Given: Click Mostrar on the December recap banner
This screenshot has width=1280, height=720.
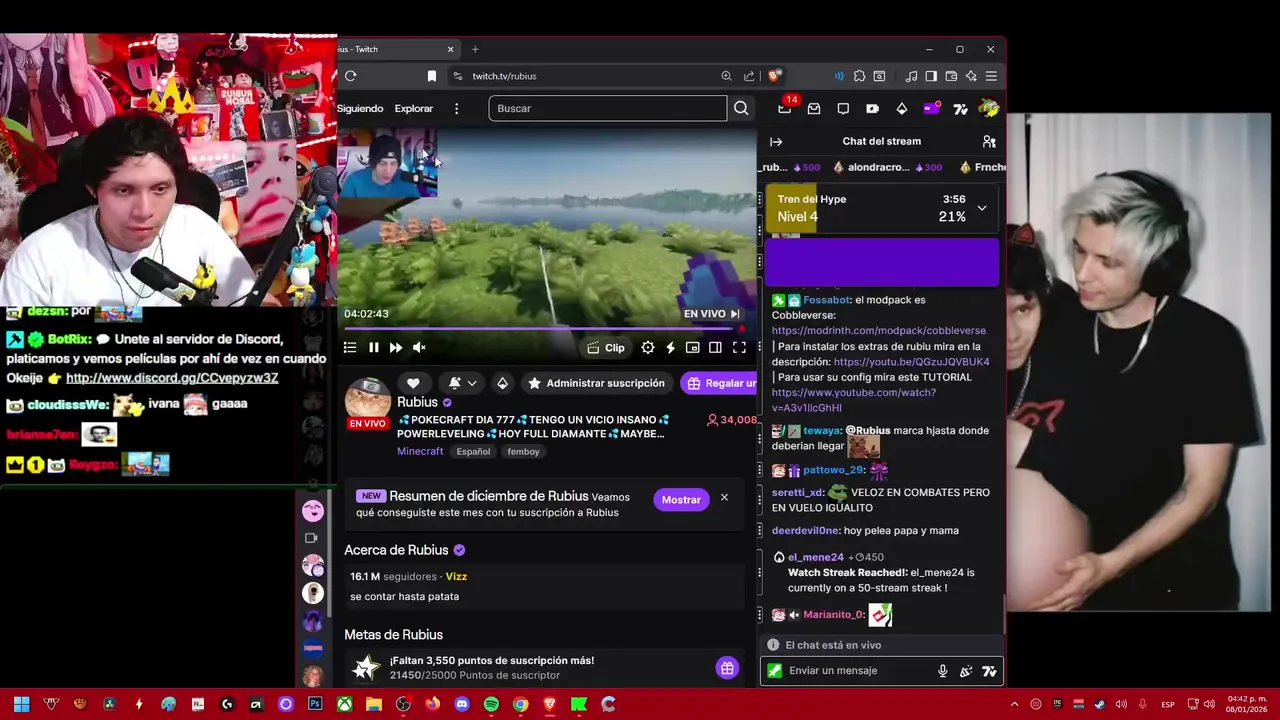Looking at the screenshot, I should coord(681,499).
